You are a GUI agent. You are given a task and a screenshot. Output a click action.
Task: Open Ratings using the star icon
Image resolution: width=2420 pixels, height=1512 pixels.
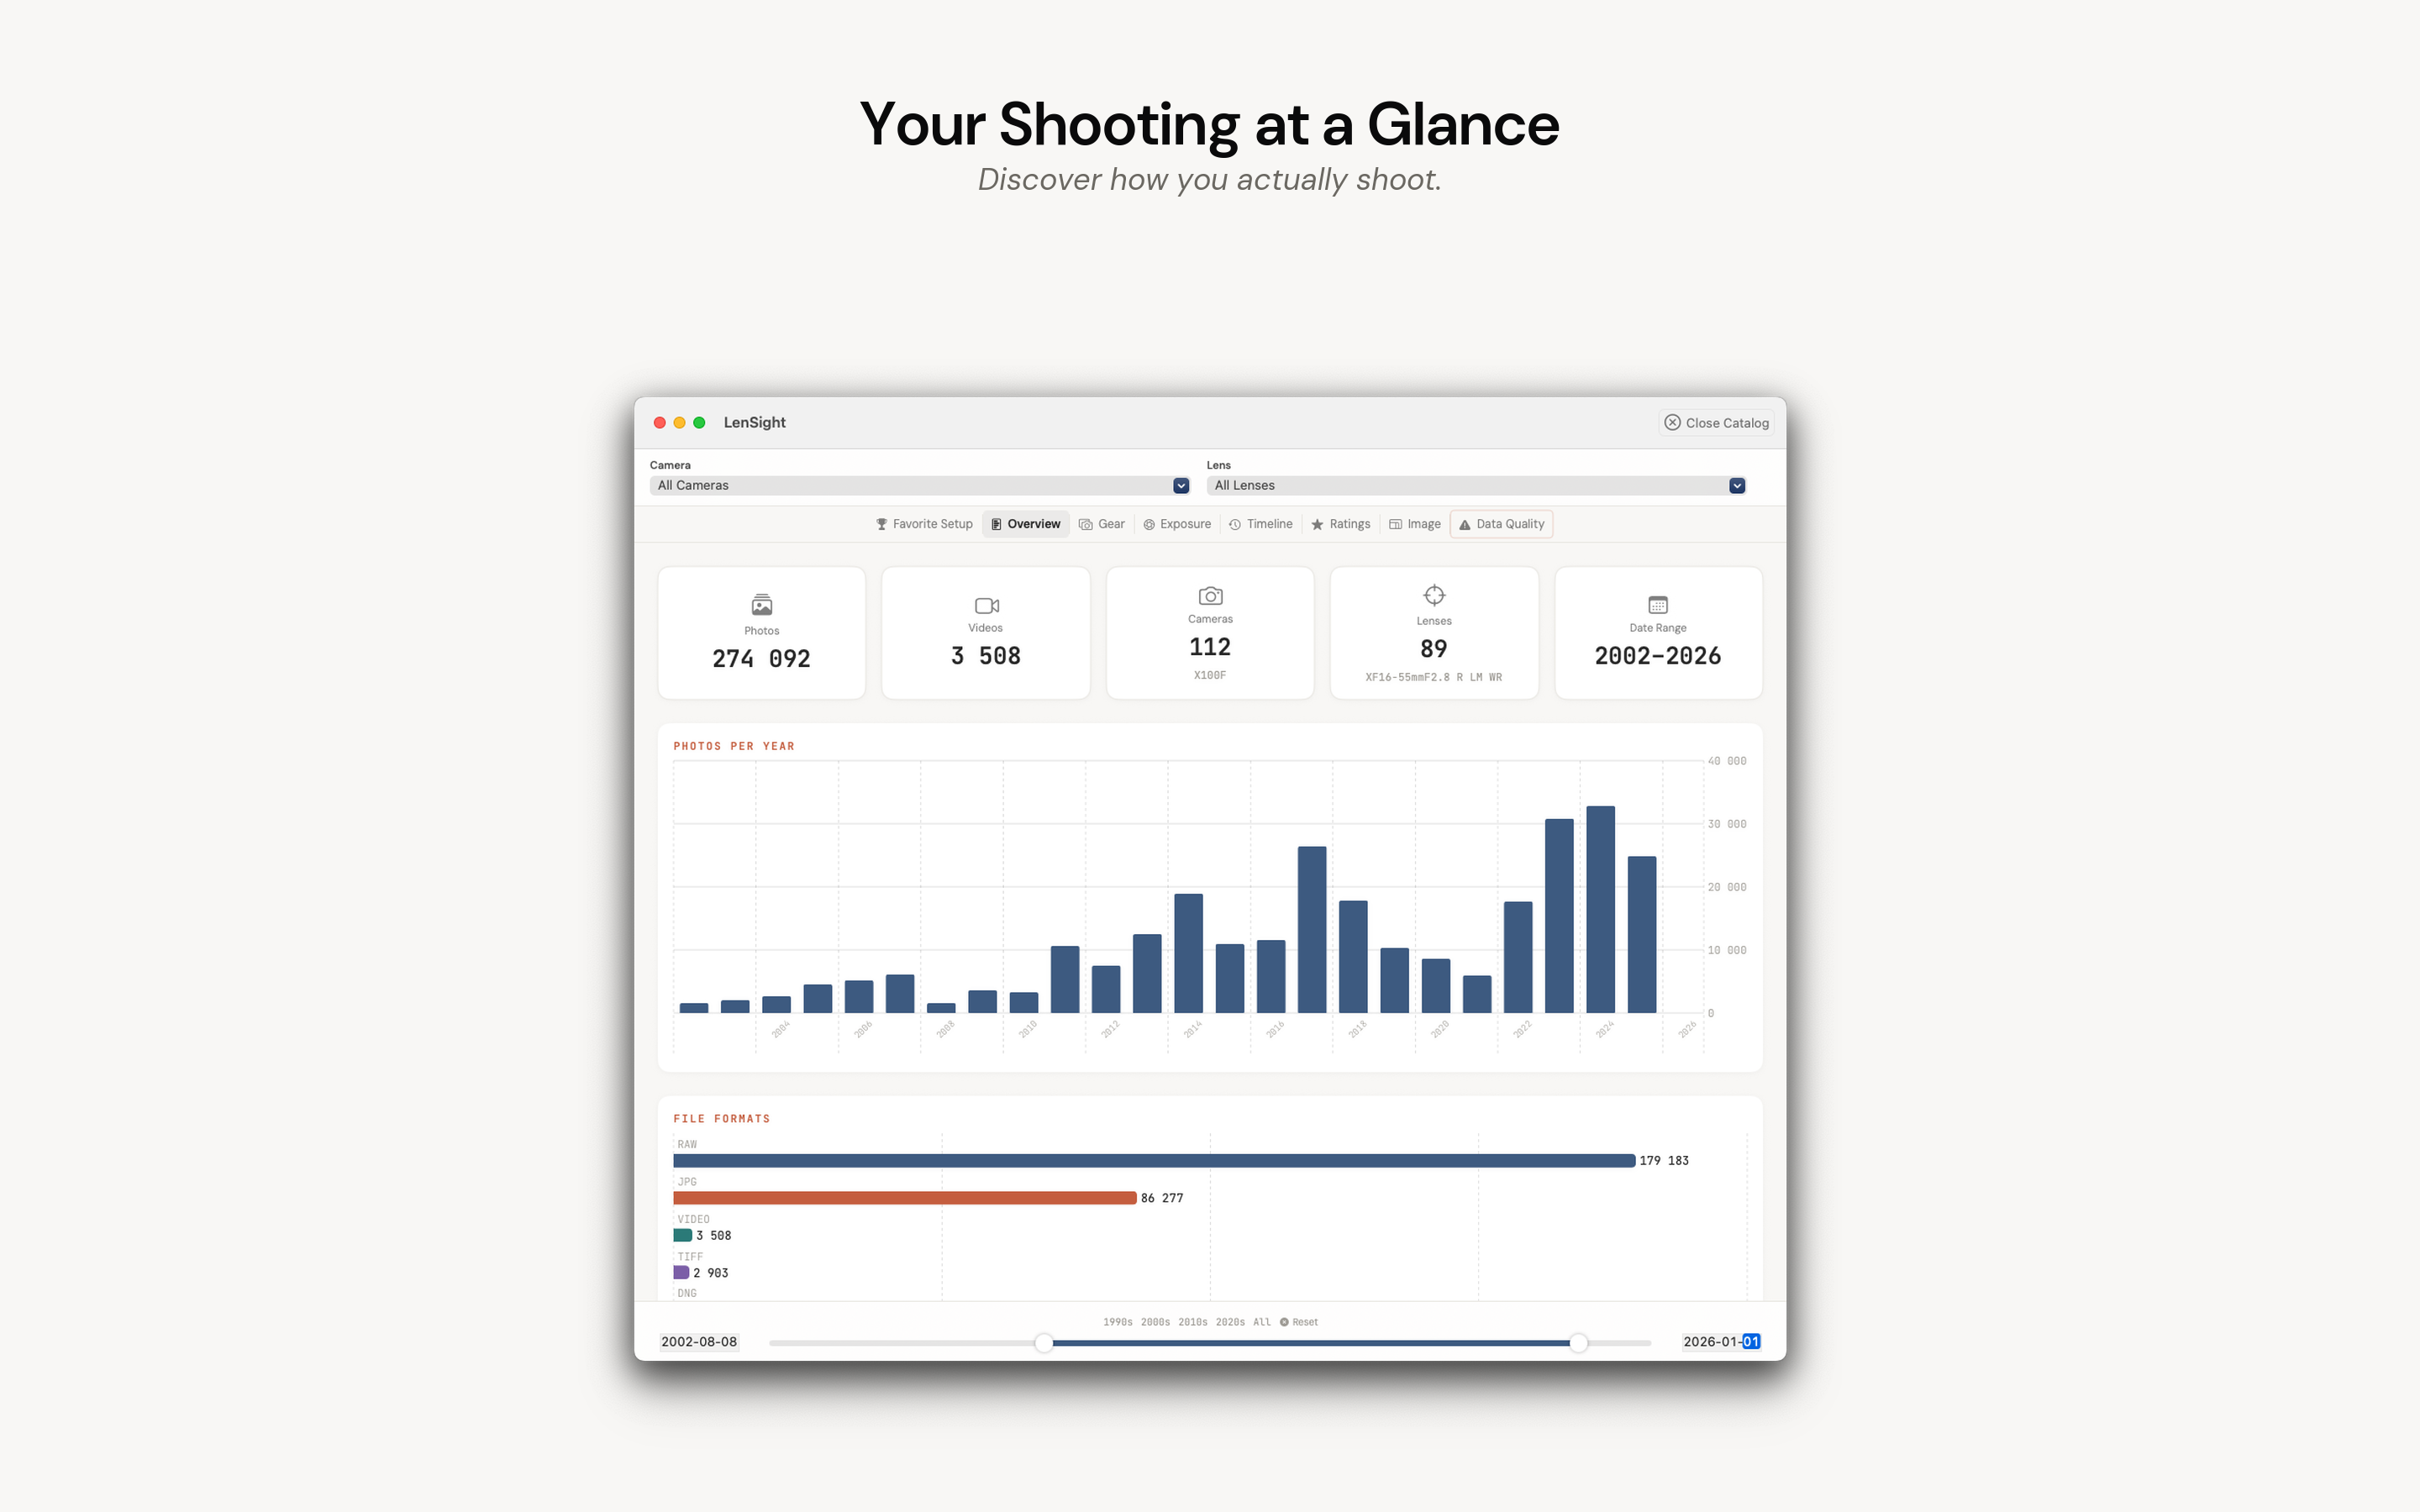(1318, 524)
